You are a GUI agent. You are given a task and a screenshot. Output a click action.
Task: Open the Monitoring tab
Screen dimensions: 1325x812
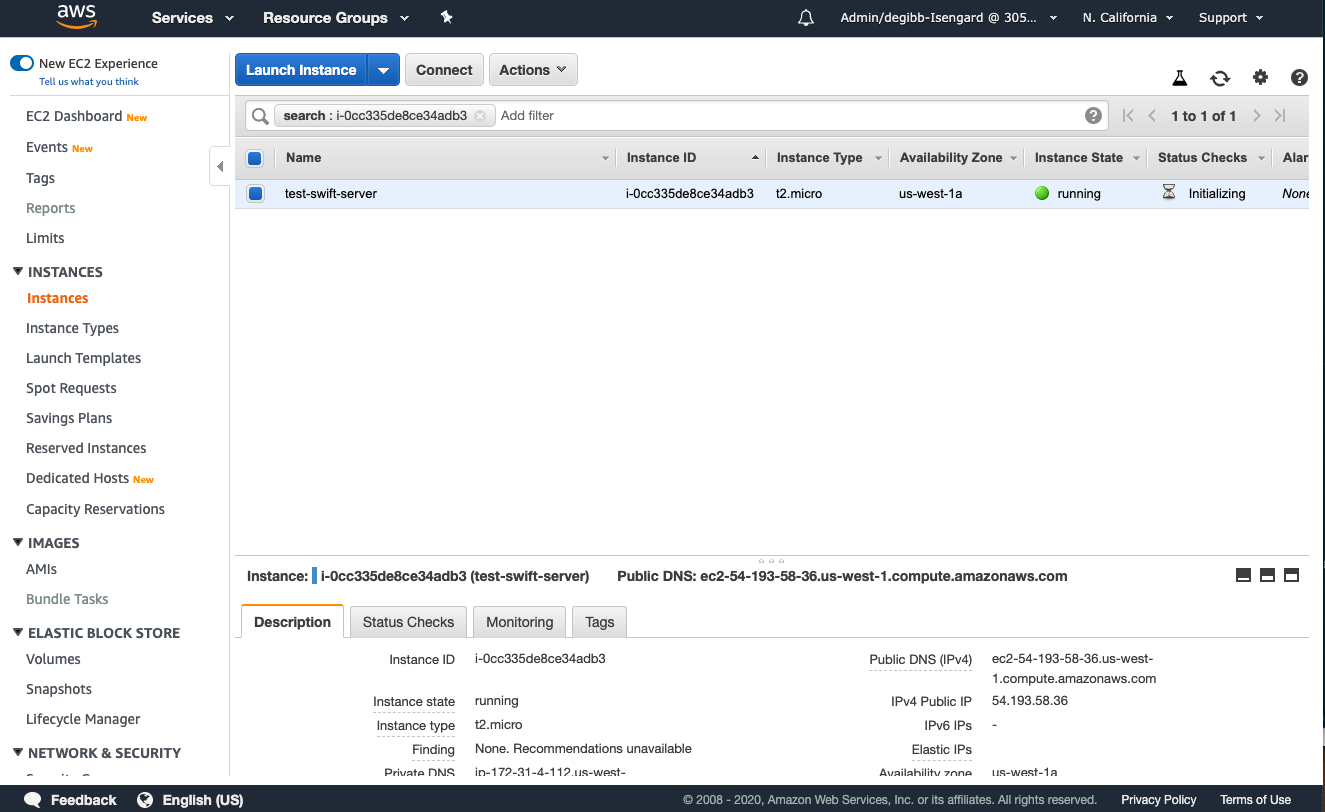click(519, 622)
